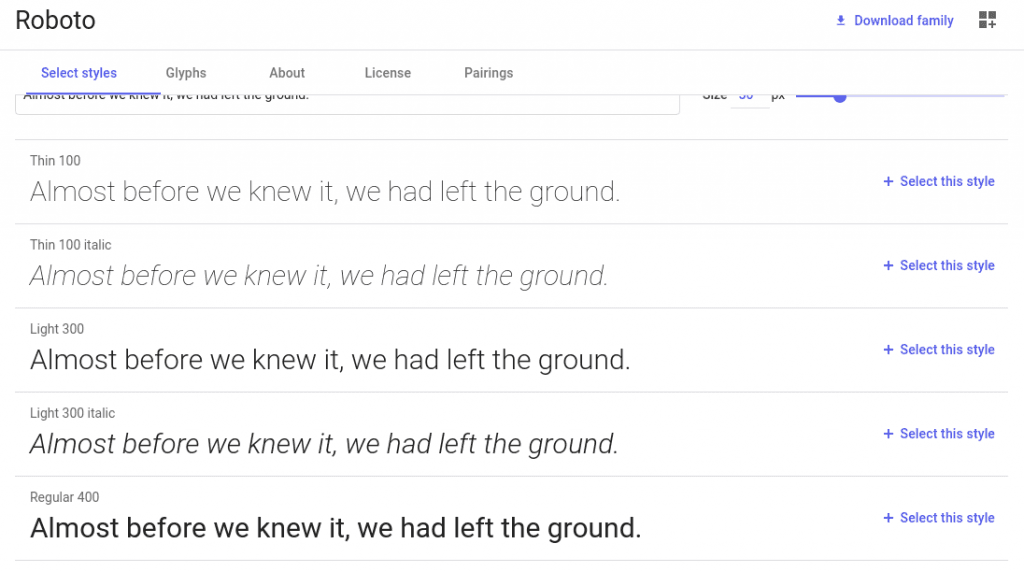Click the plus icon for Regular 400
This screenshot has width=1024, height=572.
pyautogui.click(x=888, y=518)
